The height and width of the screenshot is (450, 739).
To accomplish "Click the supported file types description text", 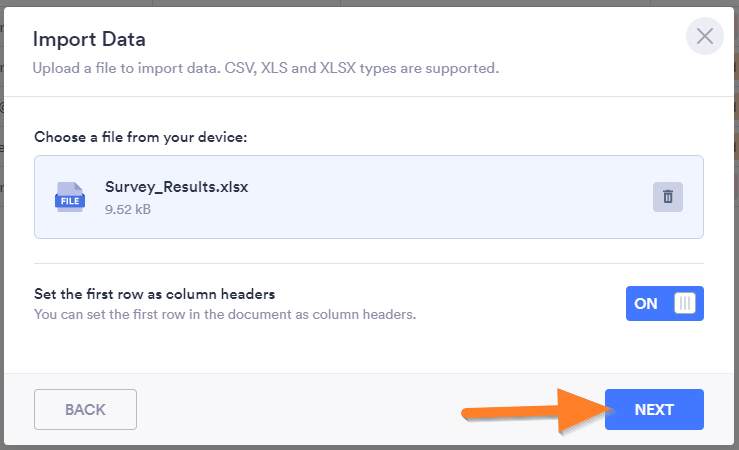I will pyautogui.click(x=265, y=69).
